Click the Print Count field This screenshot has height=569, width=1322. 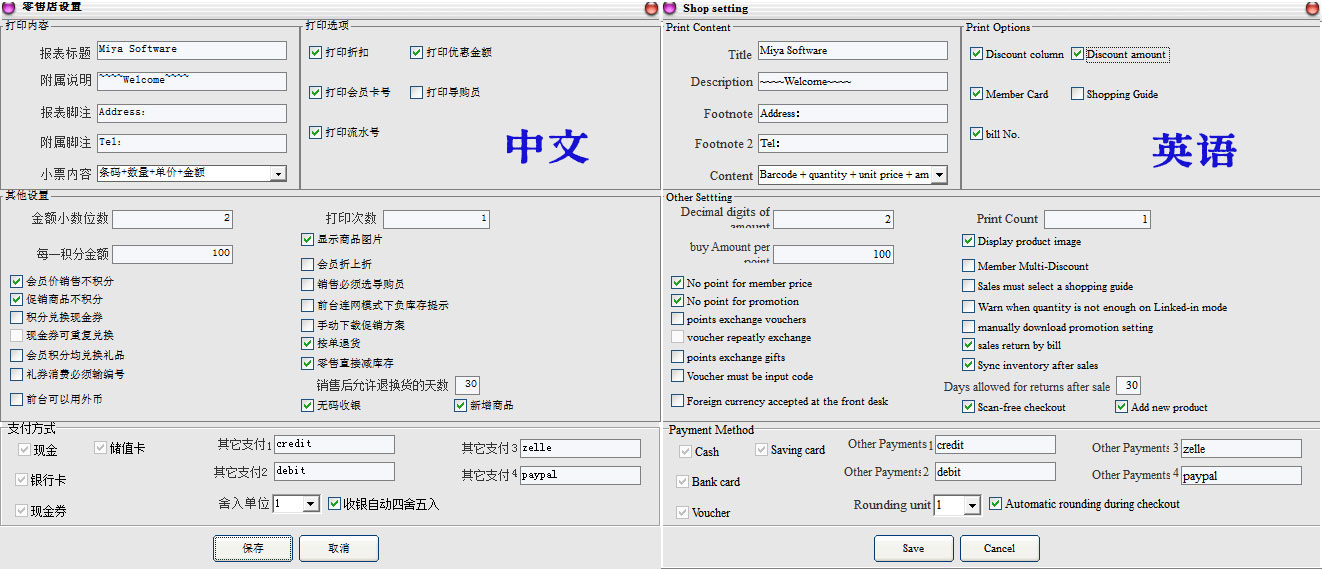coord(1097,219)
